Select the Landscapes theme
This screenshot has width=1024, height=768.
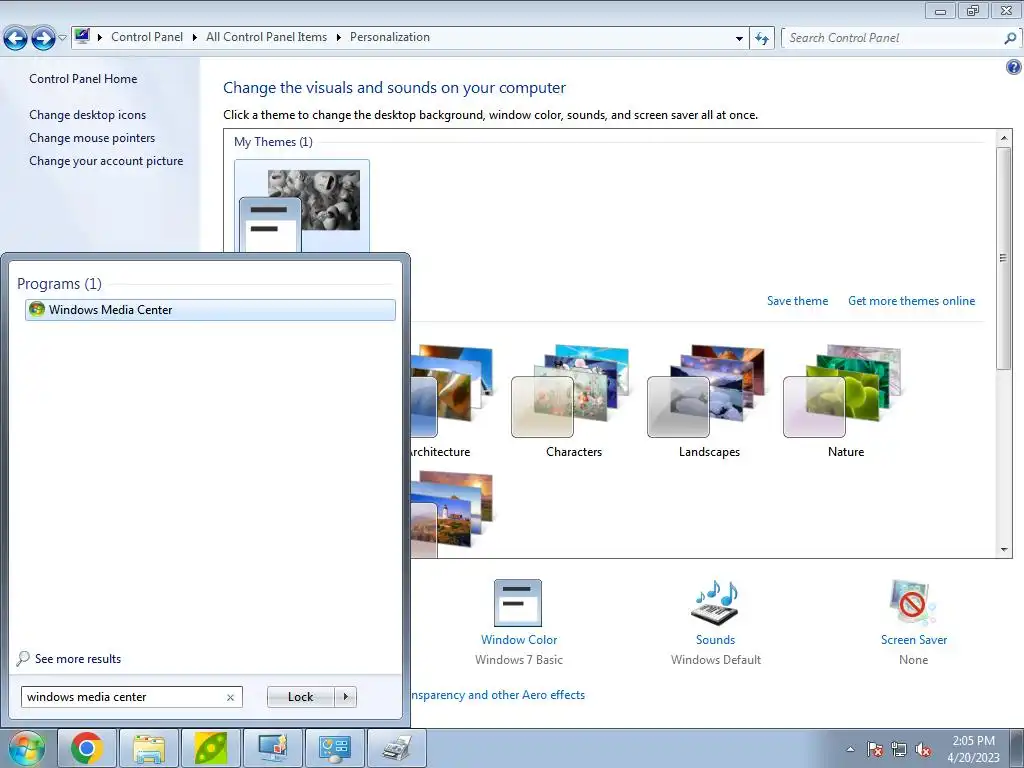(709, 400)
